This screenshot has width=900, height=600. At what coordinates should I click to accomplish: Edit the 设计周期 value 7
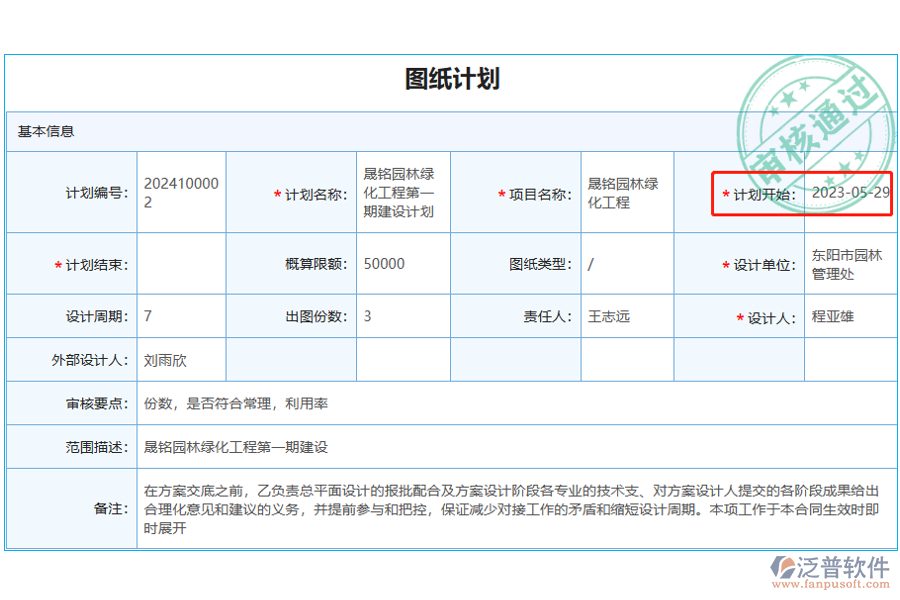point(181,316)
